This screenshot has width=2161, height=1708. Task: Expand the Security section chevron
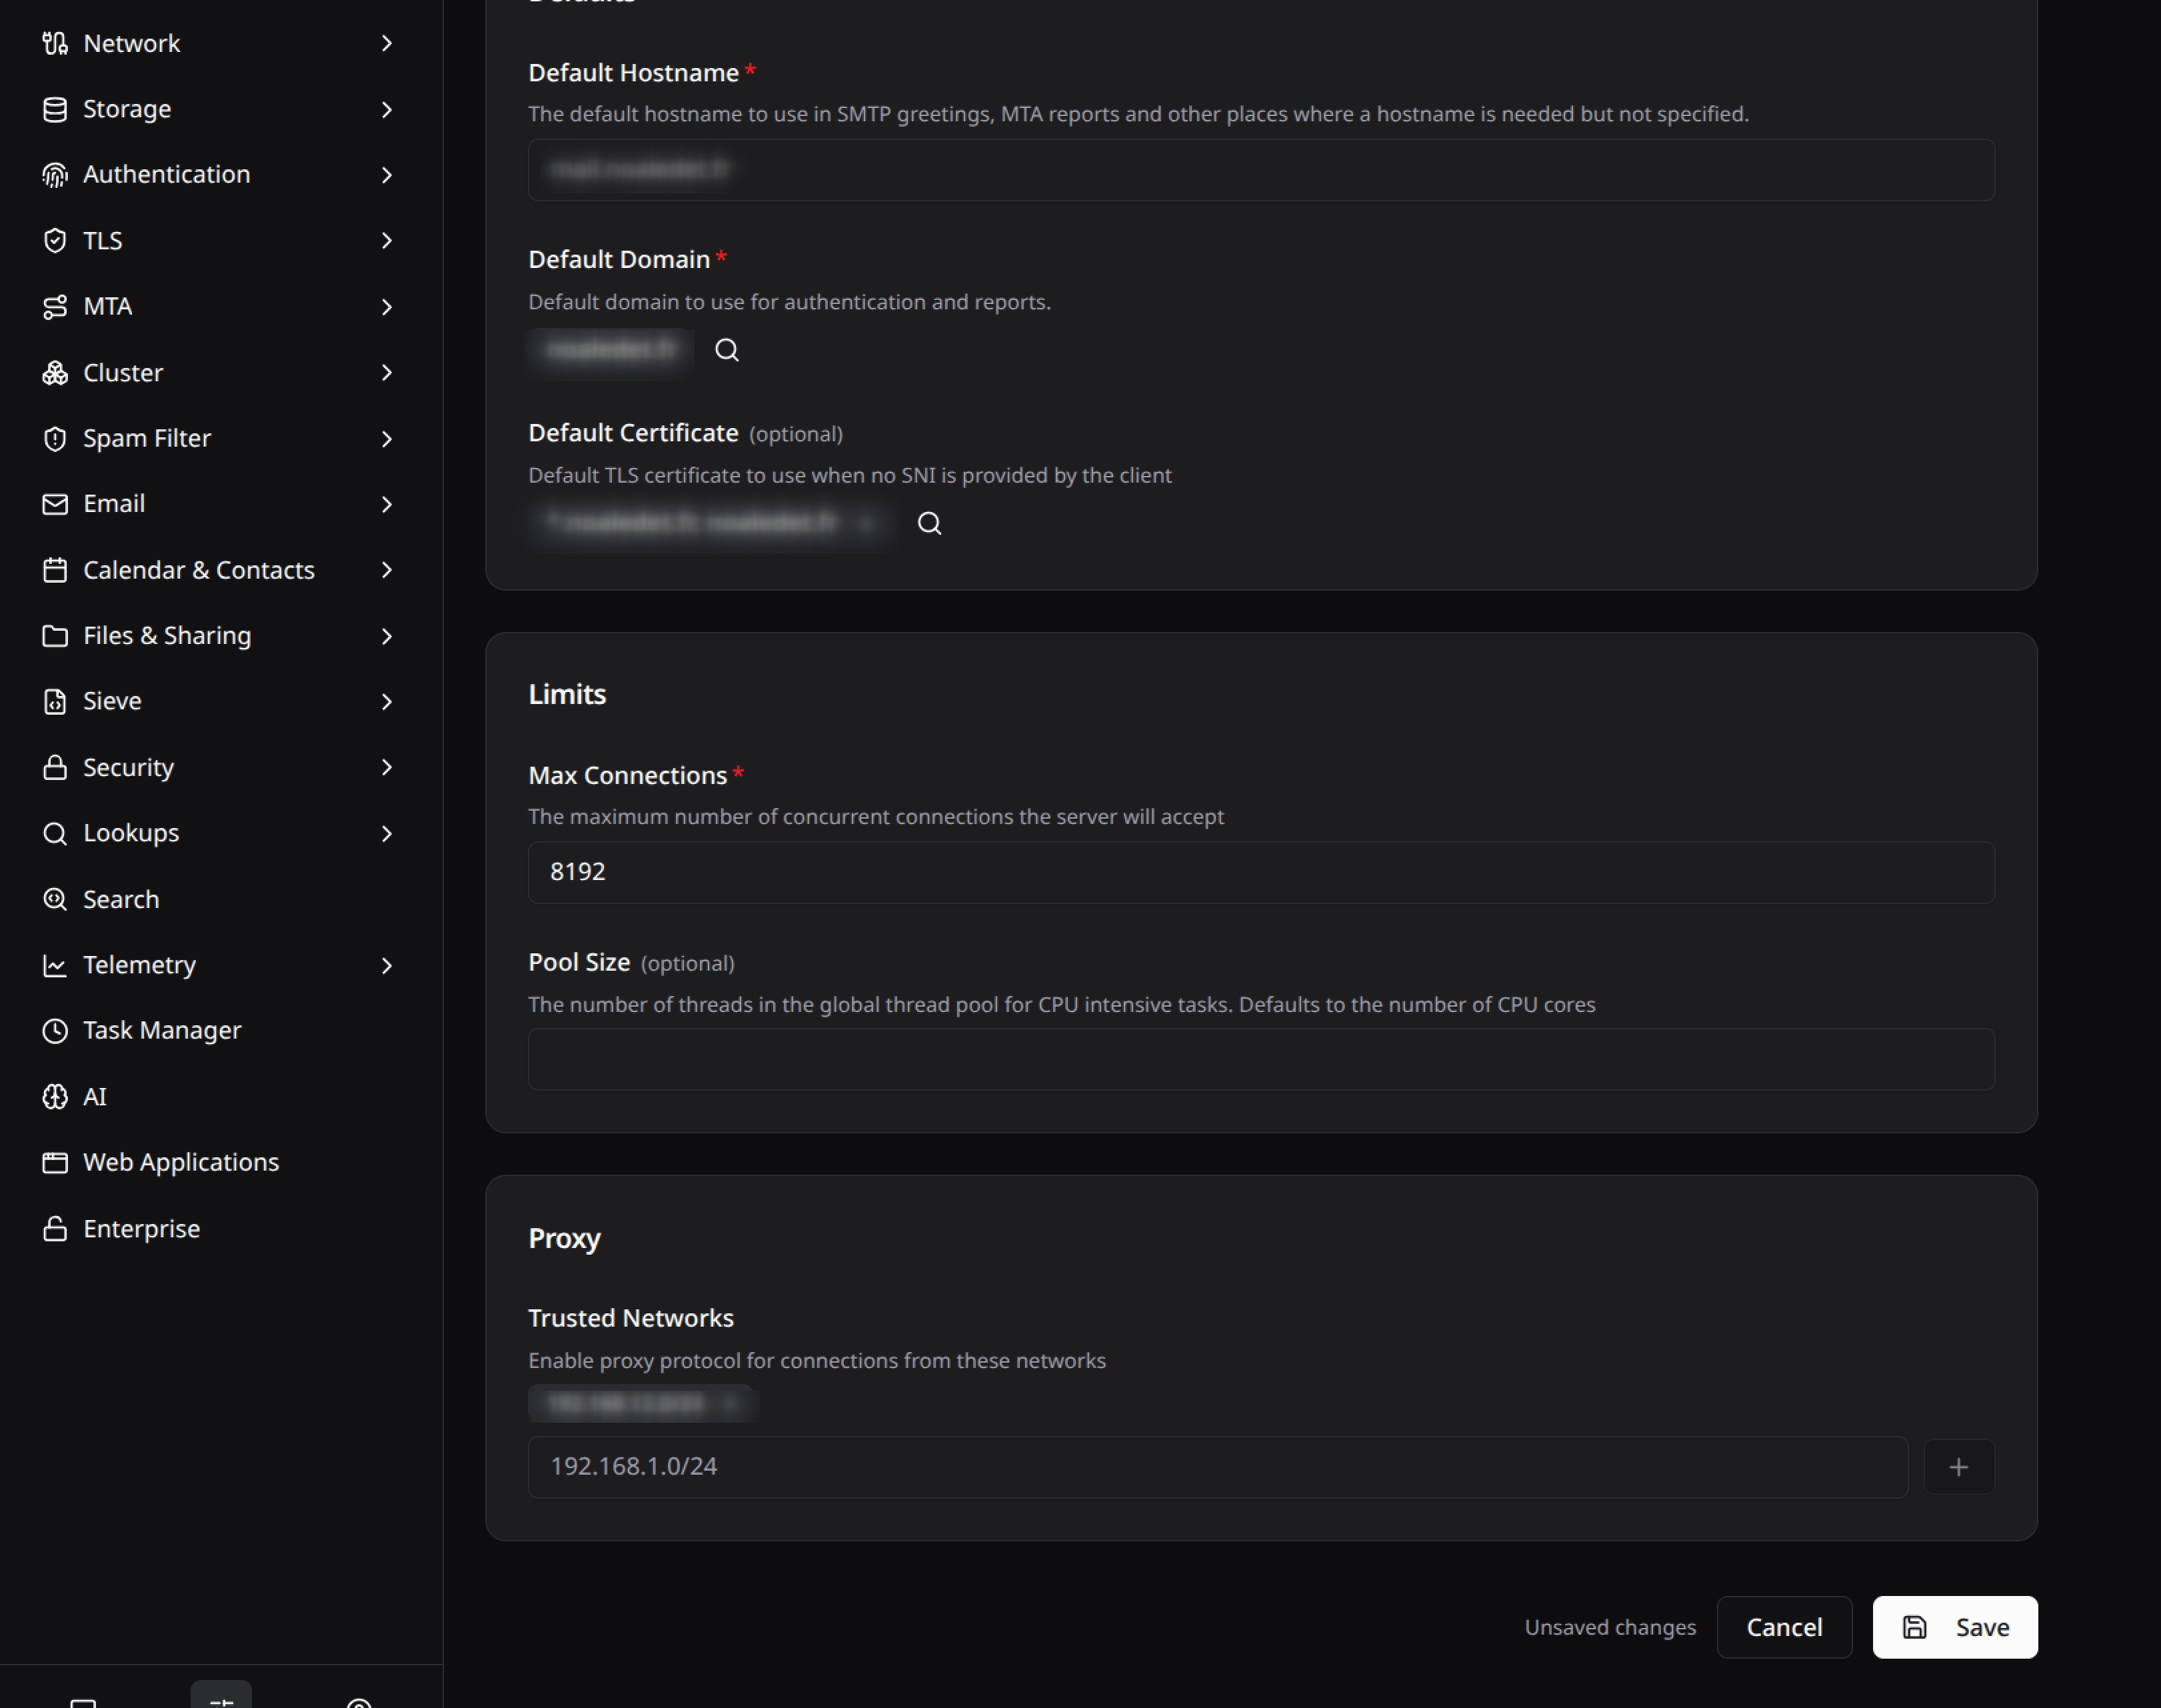(x=387, y=767)
